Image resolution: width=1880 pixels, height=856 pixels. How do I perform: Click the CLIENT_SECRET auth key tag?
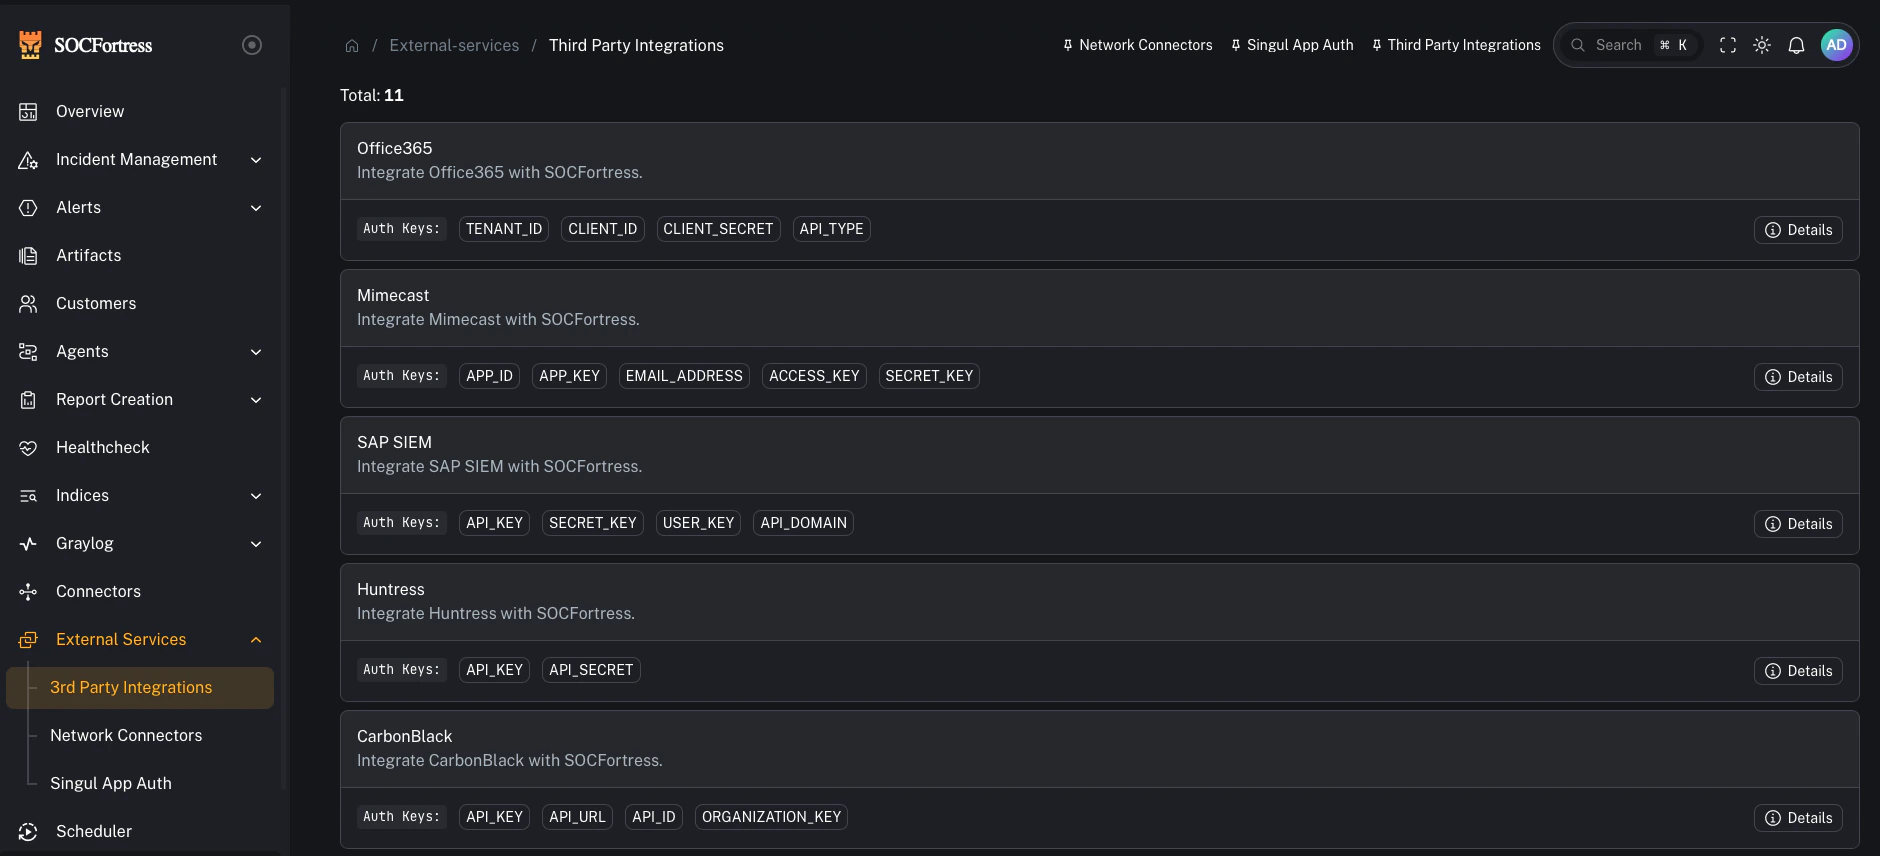pos(718,229)
